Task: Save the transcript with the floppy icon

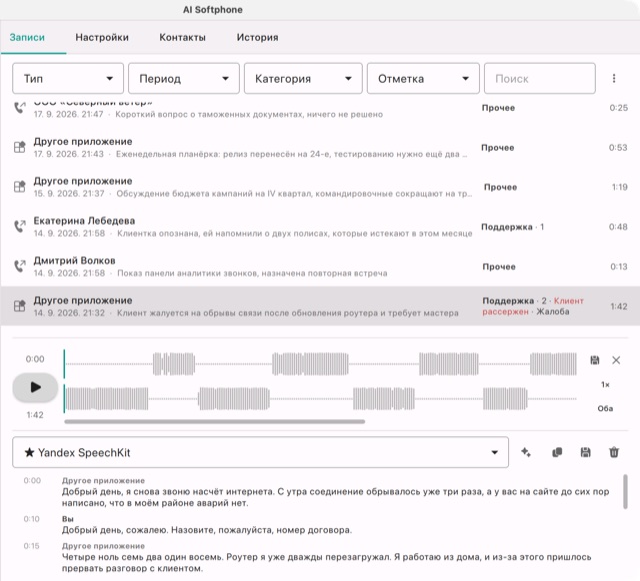Action: click(x=585, y=452)
